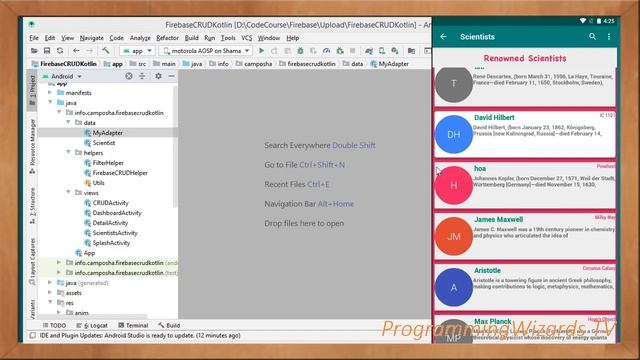Select FirebaseCRUDHelper in the project tree
Image resolution: width=640 pixels, height=360 pixels.
(x=120, y=173)
